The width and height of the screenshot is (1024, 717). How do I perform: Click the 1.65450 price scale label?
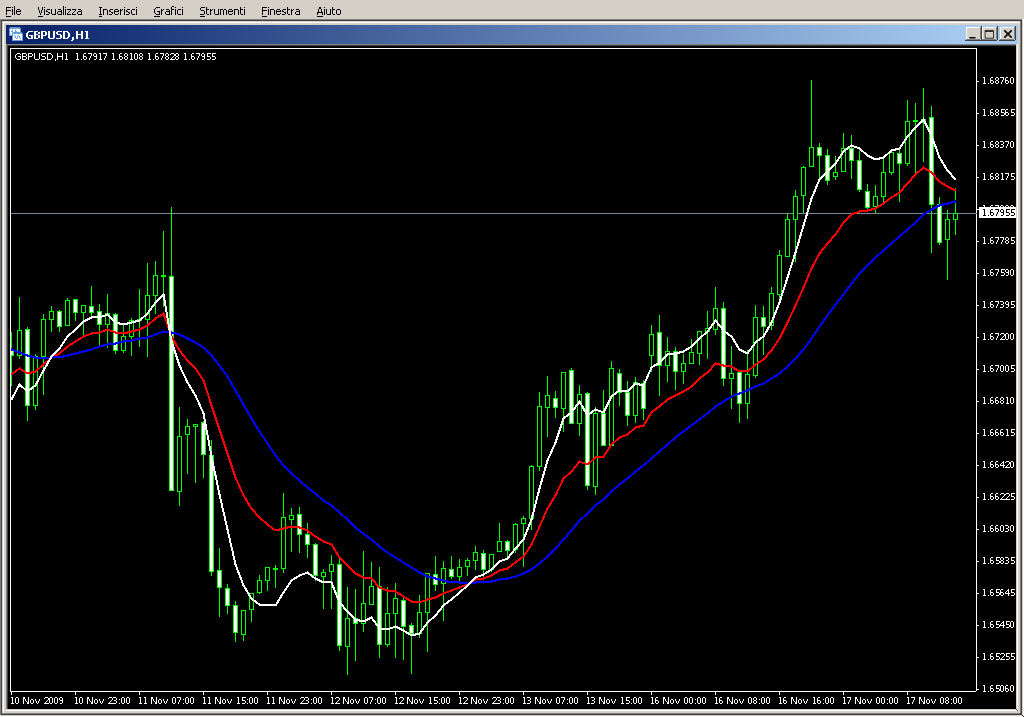(999, 625)
